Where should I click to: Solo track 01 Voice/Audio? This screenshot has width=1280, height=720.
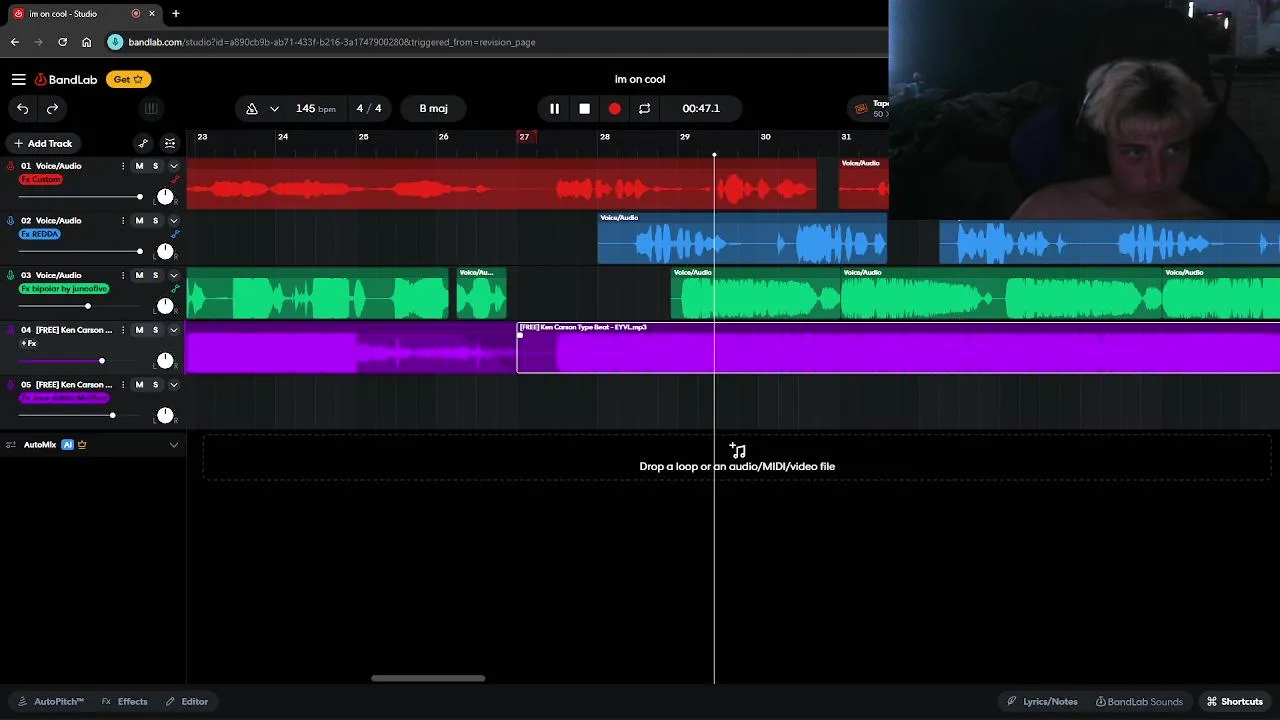155,166
